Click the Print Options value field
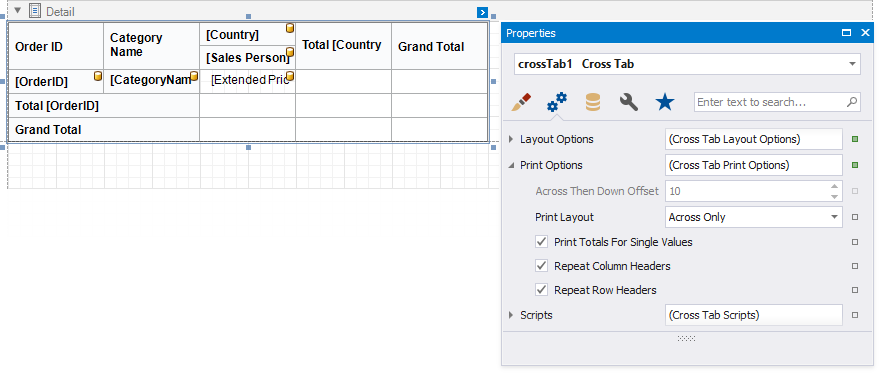The width and height of the screenshot is (880, 374). click(754, 165)
